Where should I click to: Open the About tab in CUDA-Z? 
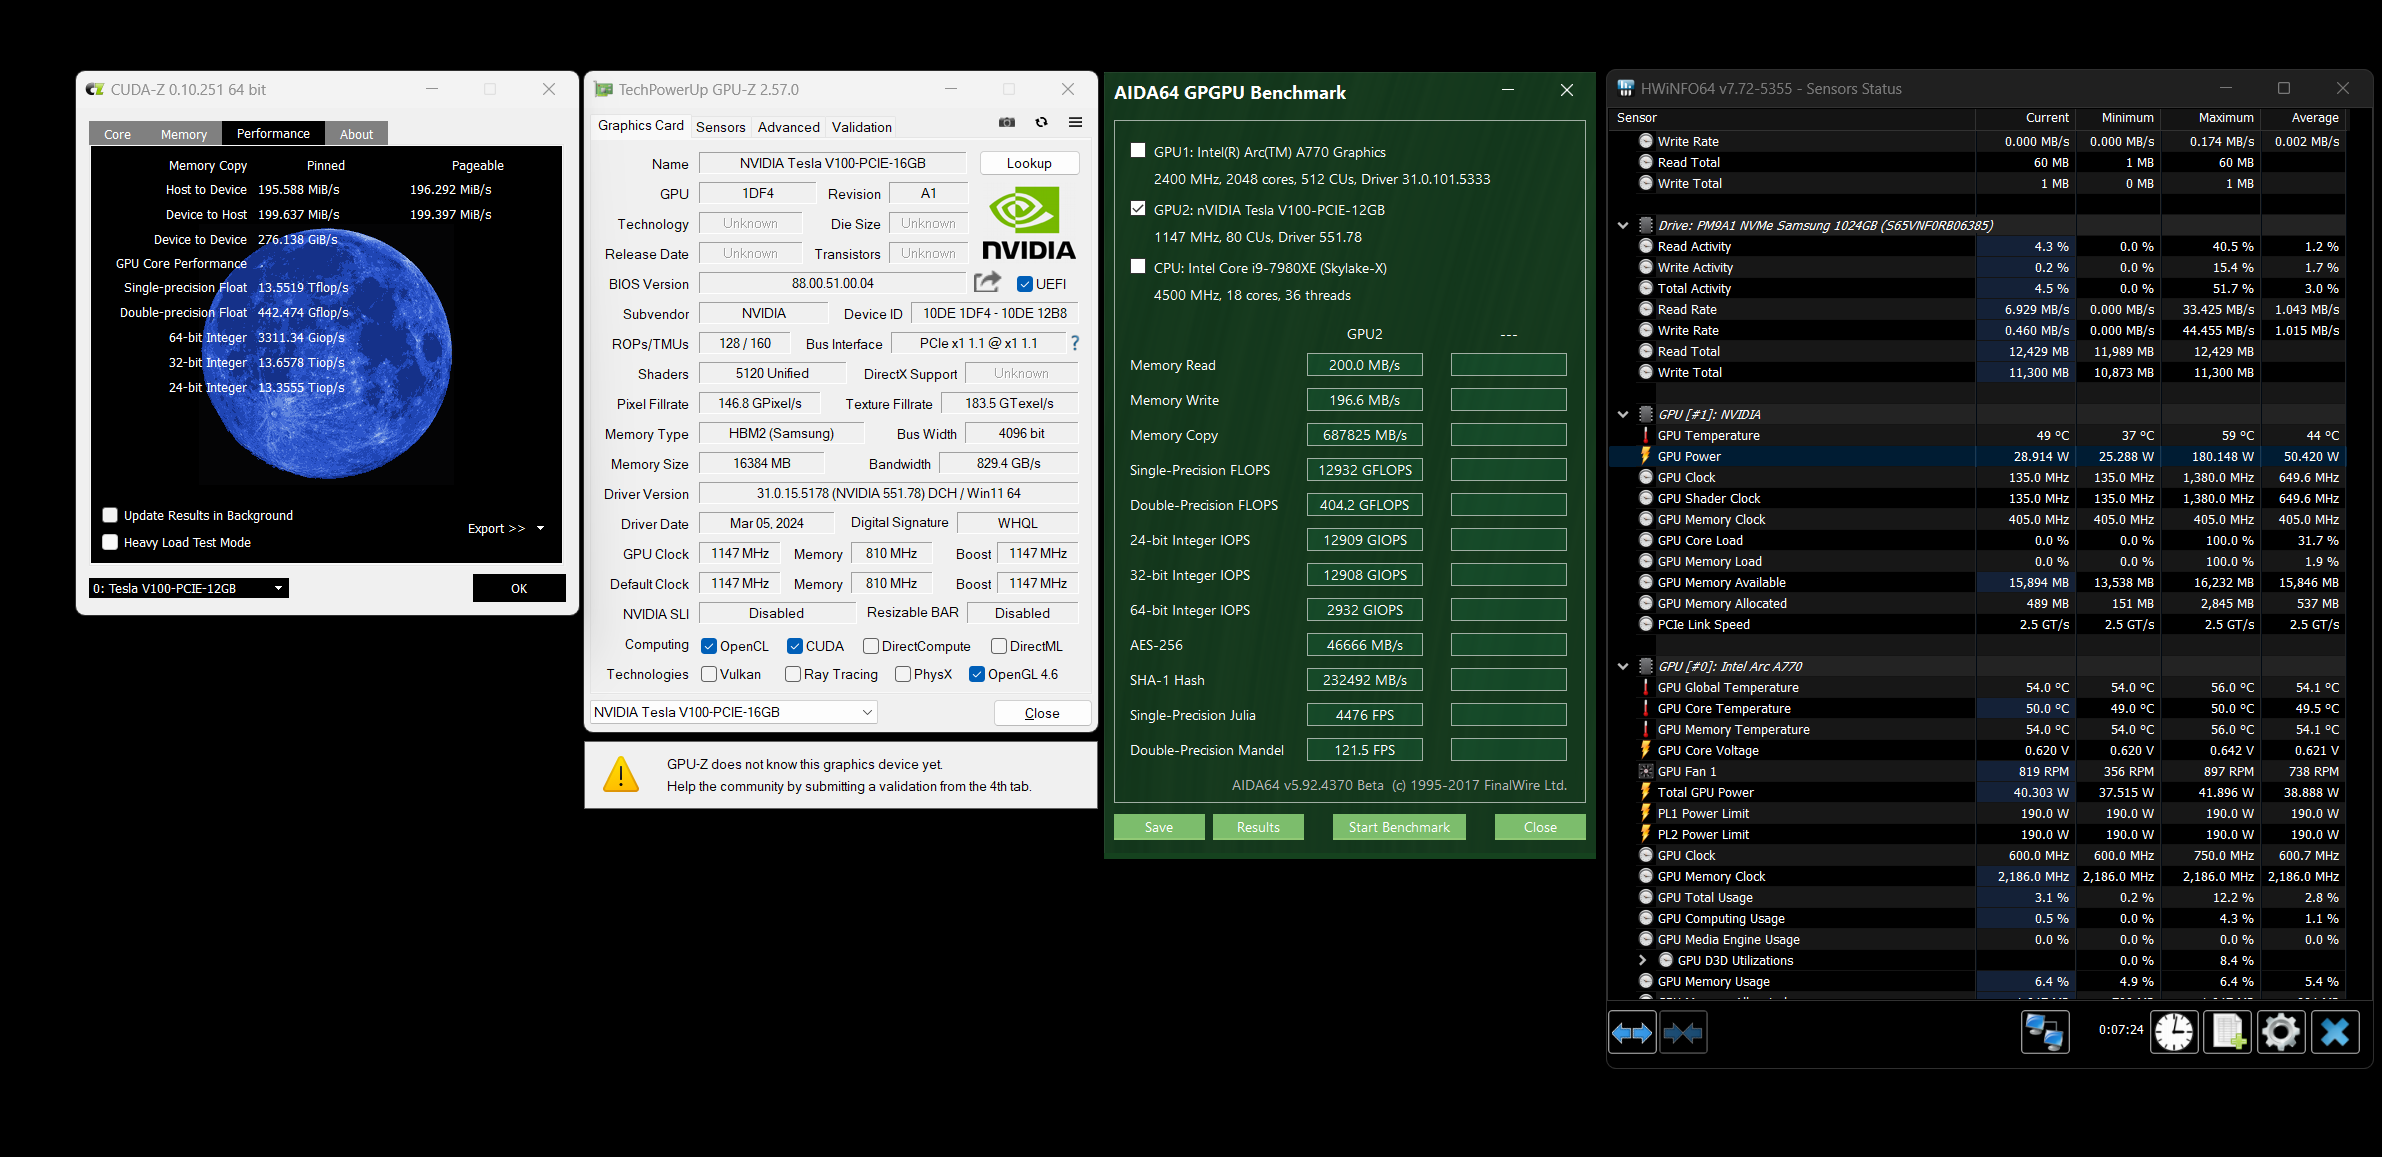356,134
